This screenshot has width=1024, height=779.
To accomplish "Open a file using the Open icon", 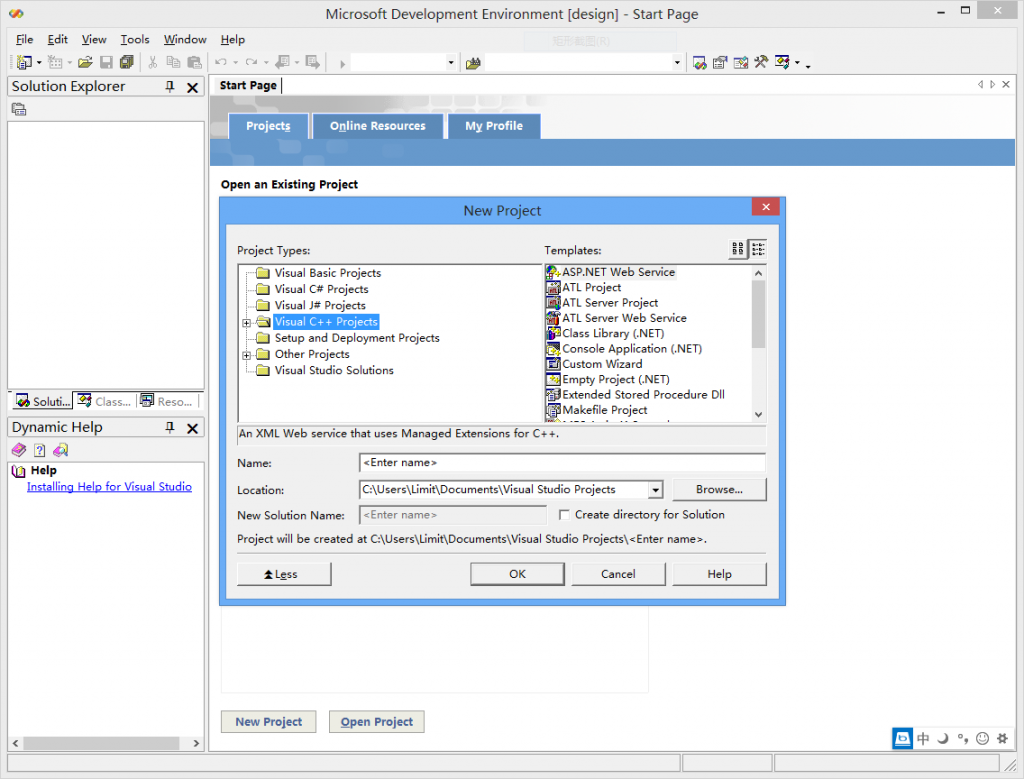I will (x=87, y=61).
